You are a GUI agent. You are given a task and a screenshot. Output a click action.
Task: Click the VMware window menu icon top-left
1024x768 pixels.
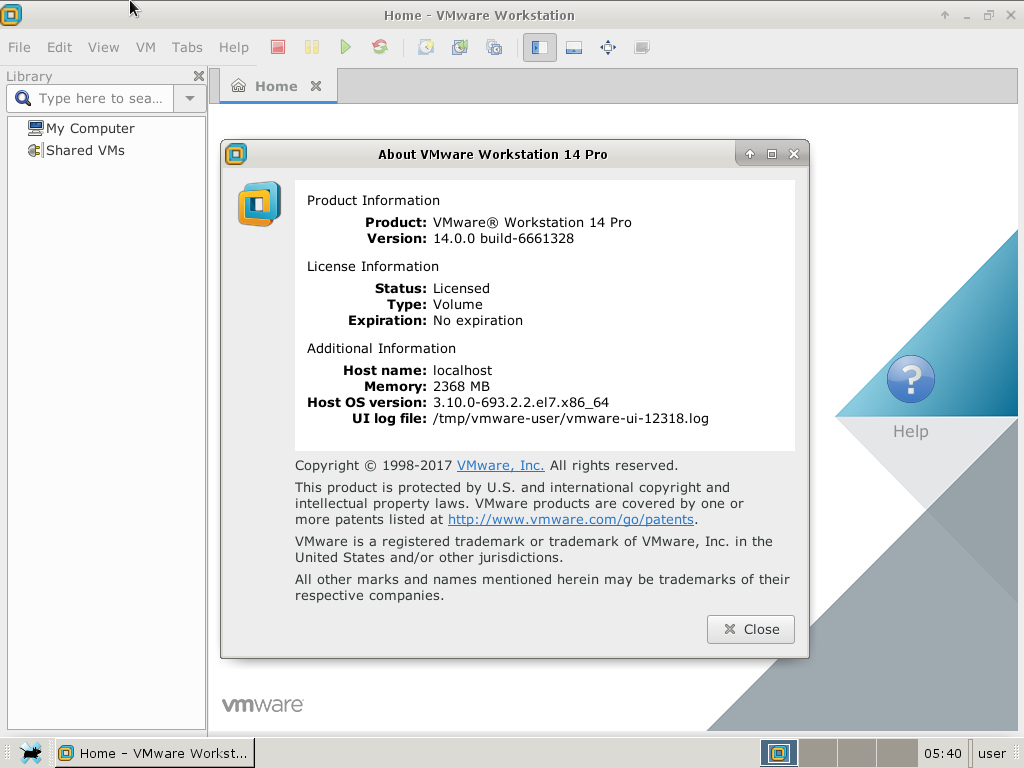[x=11, y=14]
